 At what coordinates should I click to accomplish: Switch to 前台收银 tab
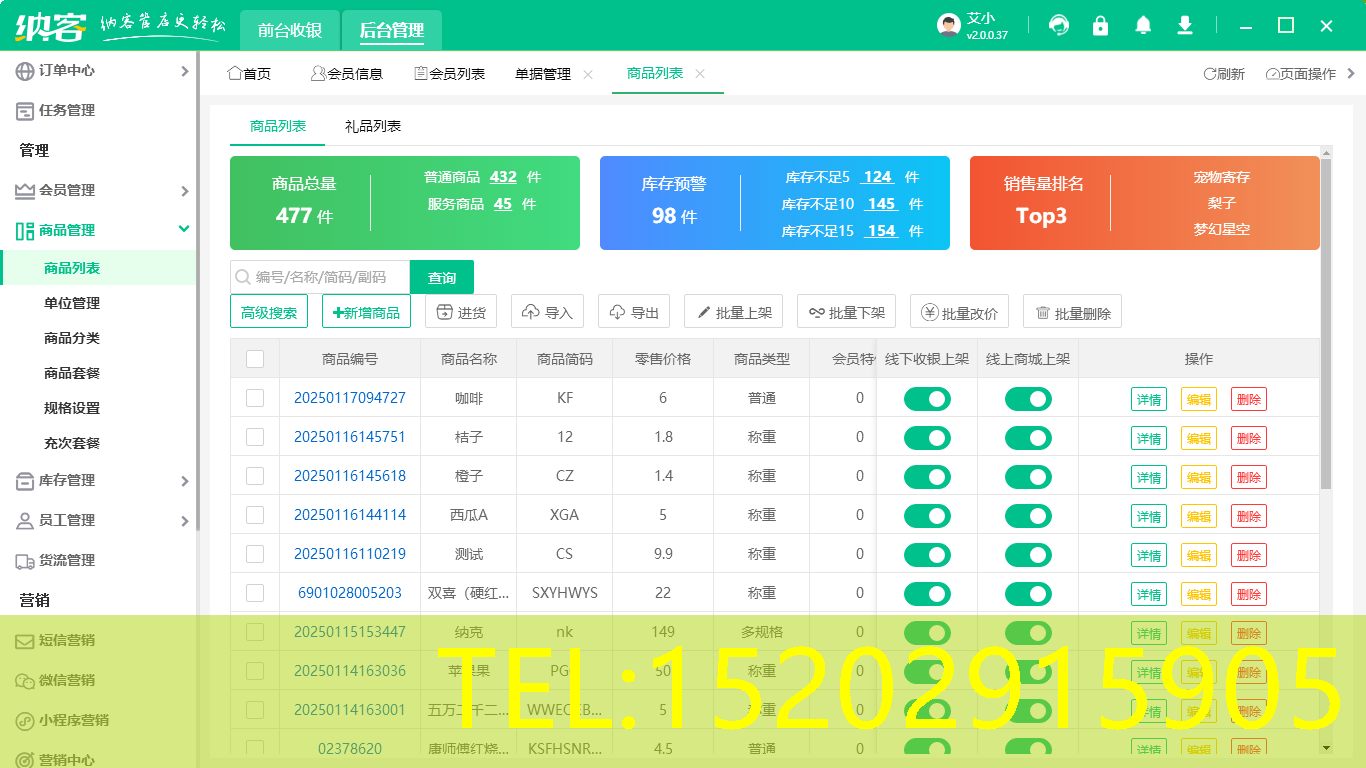coord(290,30)
